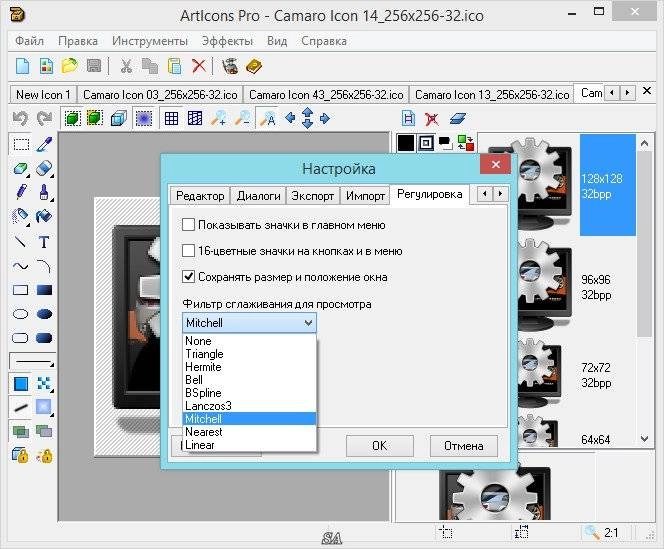Choose Triangle in the filter list
The width and height of the screenshot is (664, 549).
[249, 354]
